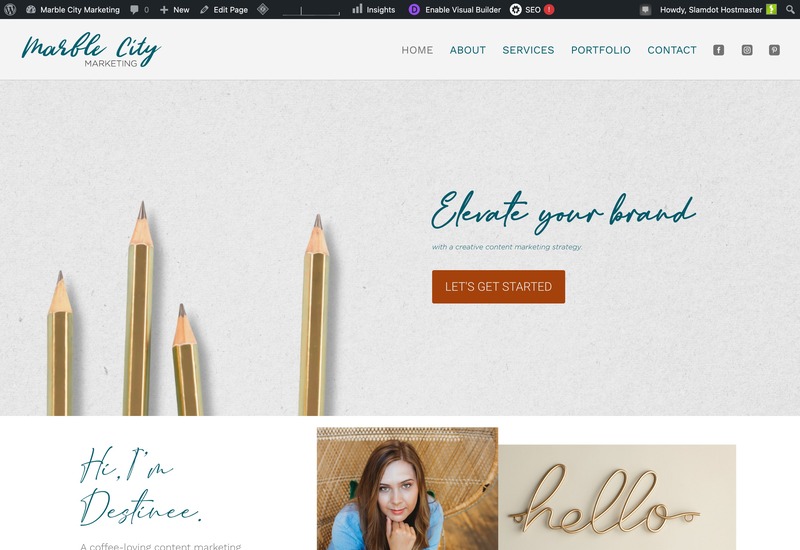Click the comments bubble icon

point(134,9)
